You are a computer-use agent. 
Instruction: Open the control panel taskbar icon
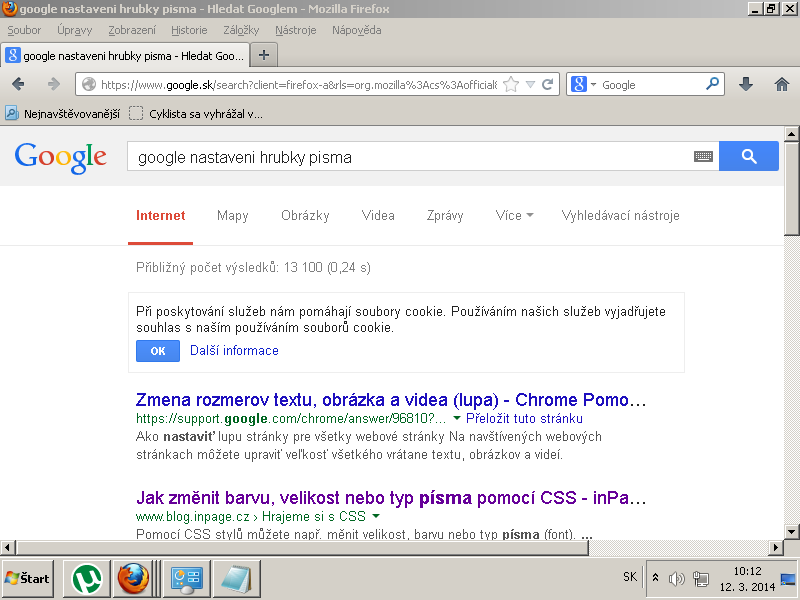[x=186, y=579]
